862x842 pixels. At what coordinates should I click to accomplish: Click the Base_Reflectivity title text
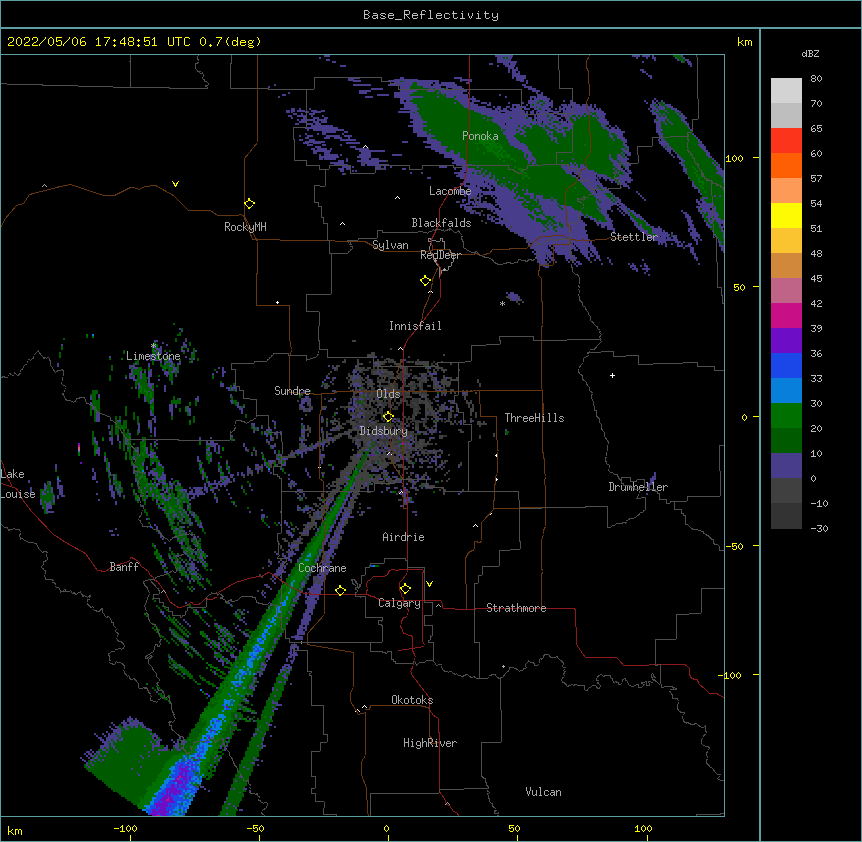(x=431, y=15)
